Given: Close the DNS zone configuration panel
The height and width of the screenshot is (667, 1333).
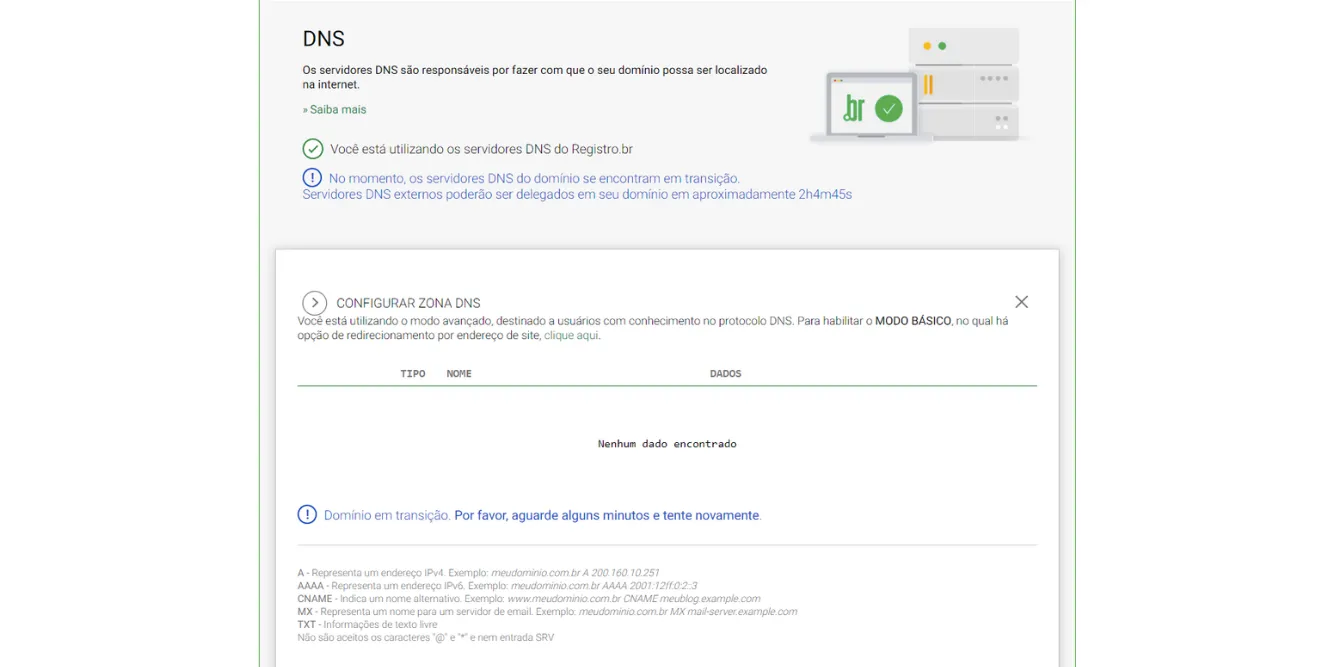Looking at the screenshot, I should 1021,302.
